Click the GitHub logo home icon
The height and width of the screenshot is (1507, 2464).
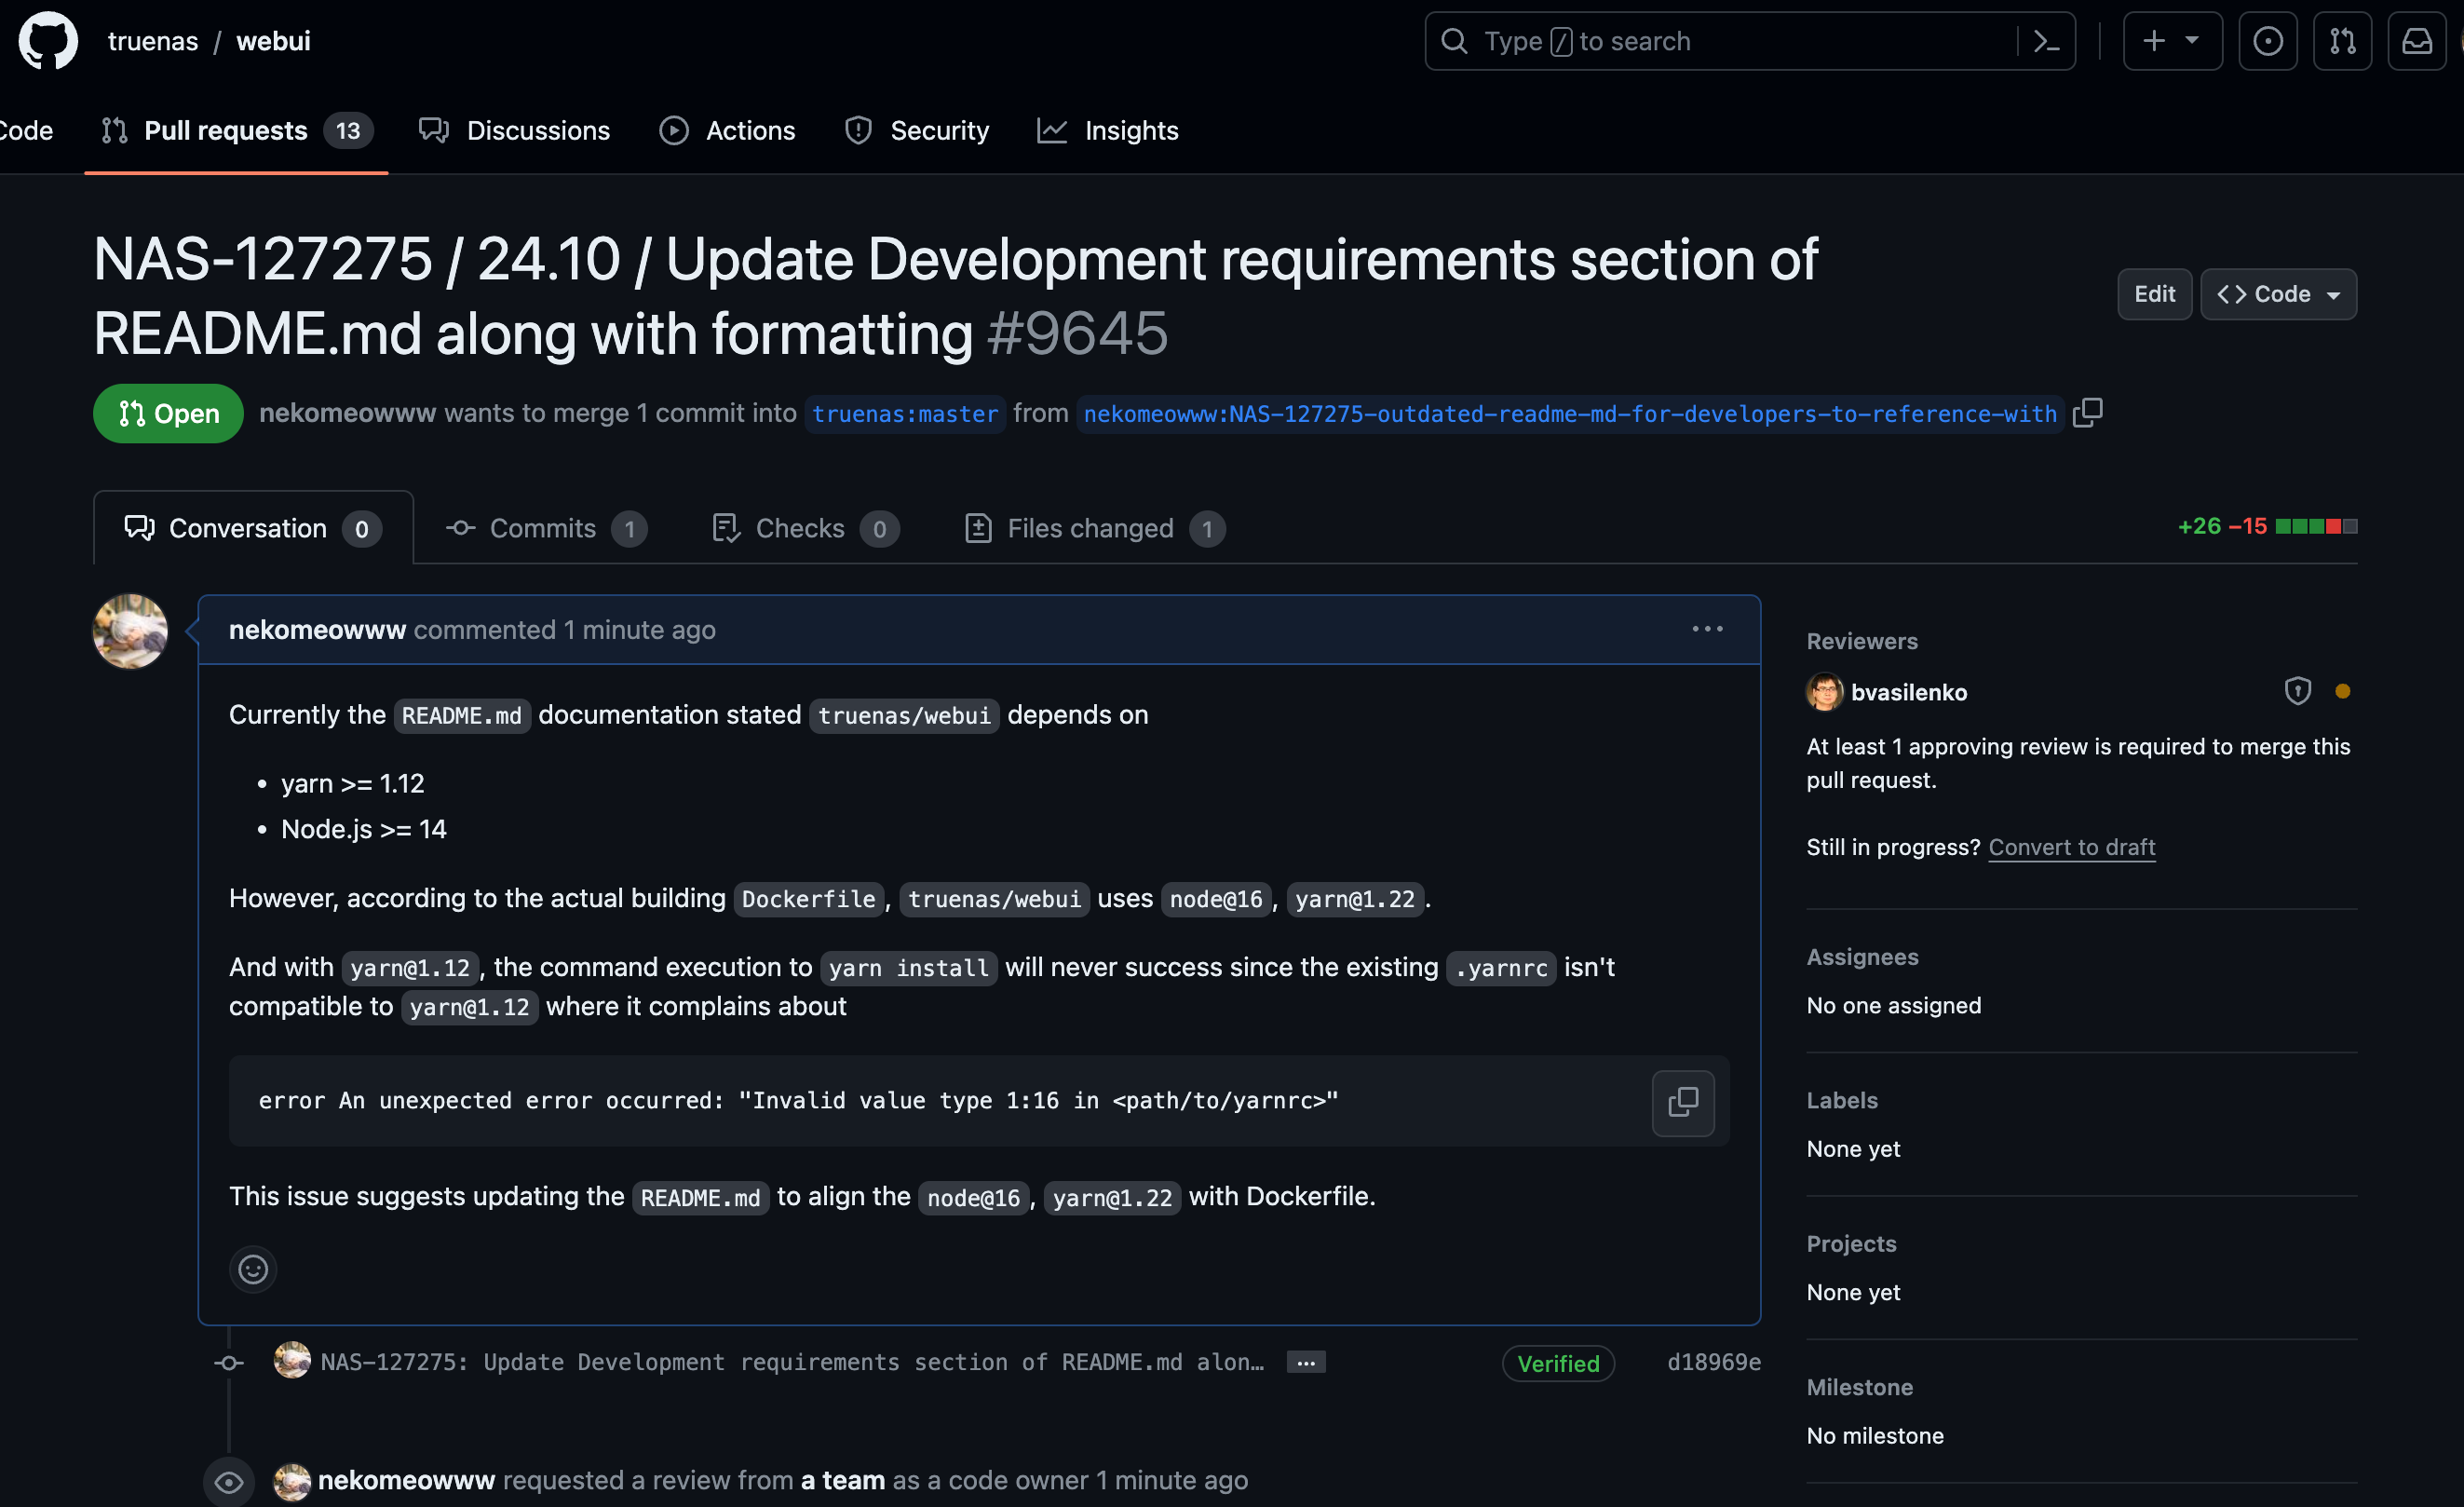pos(47,41)
